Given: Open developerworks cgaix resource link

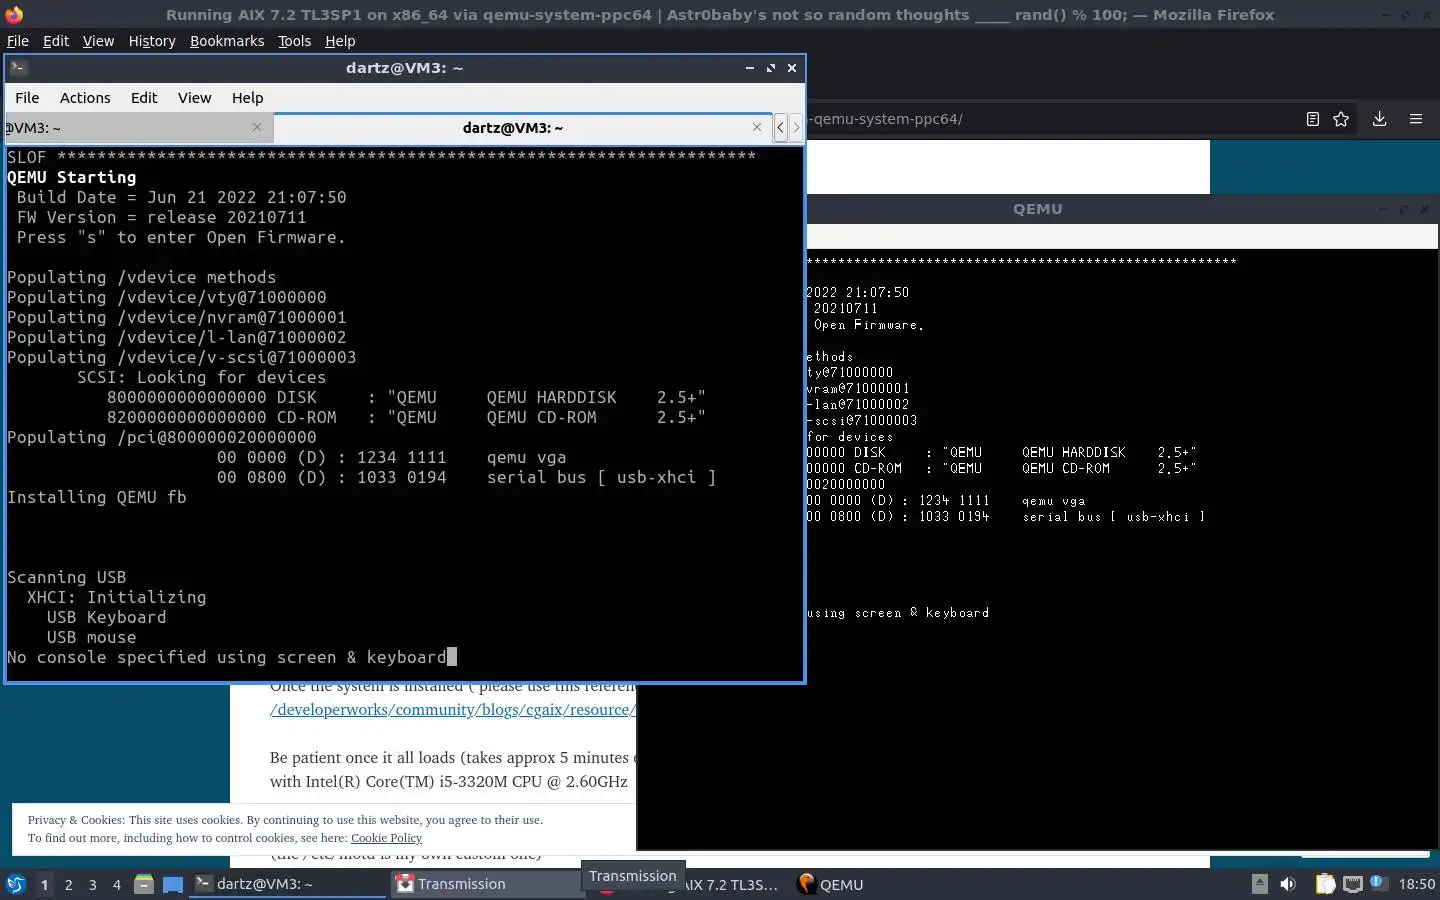Looking at the screenshot, I should click(x=452, y=710).
